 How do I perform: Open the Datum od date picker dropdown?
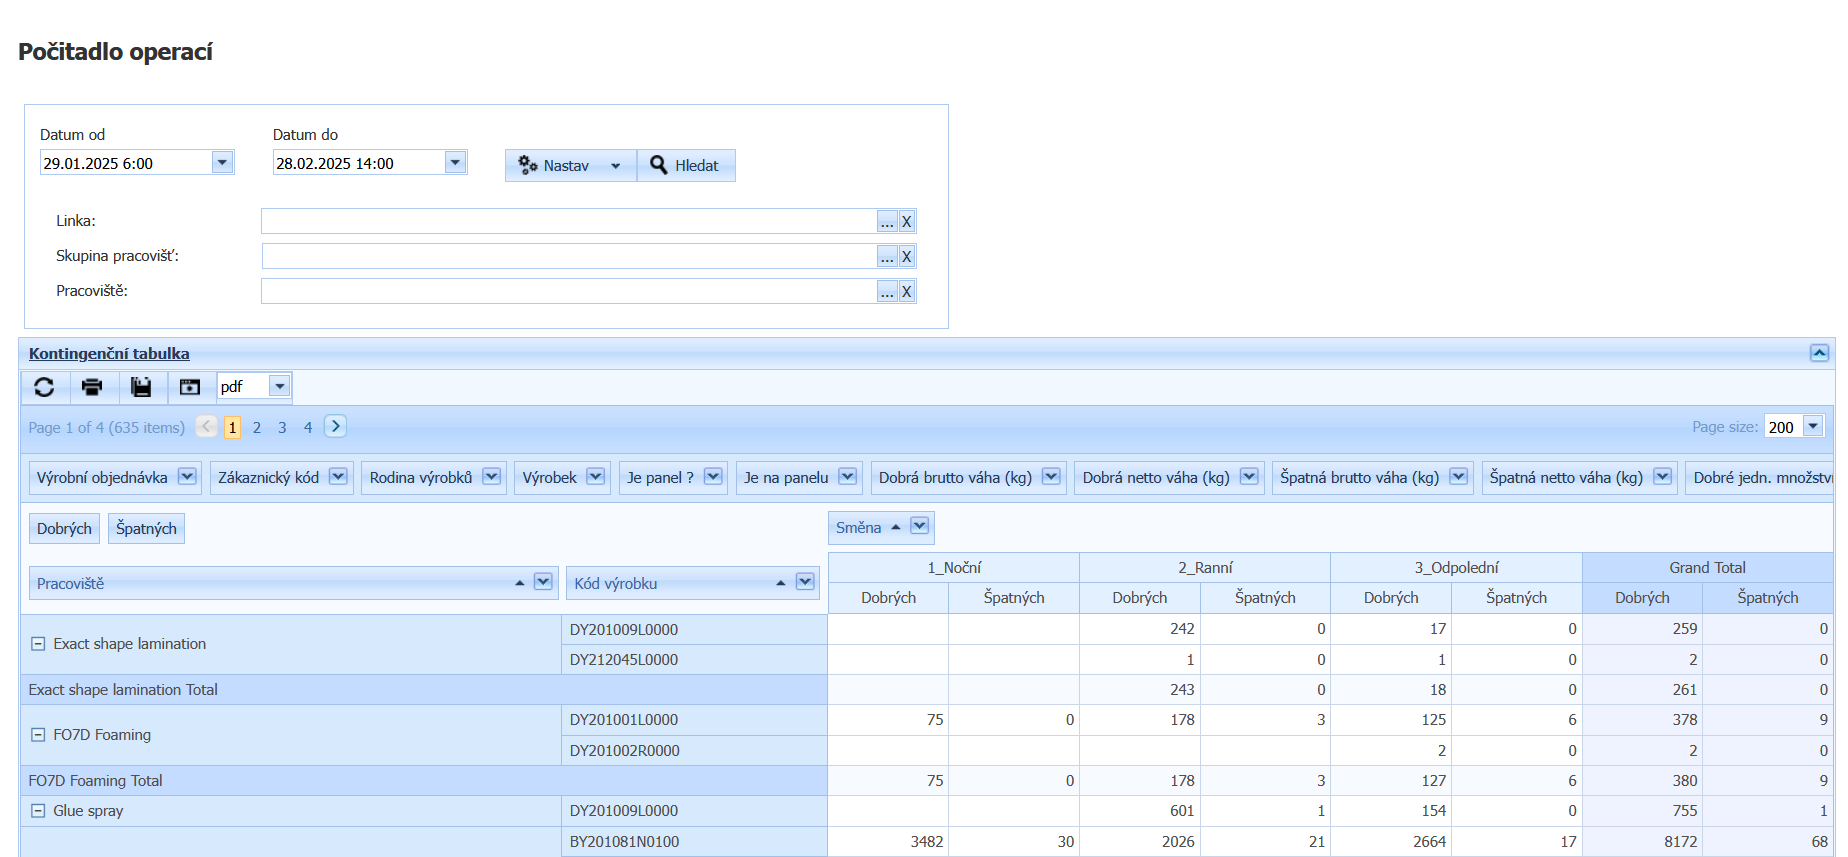point(222,163)
